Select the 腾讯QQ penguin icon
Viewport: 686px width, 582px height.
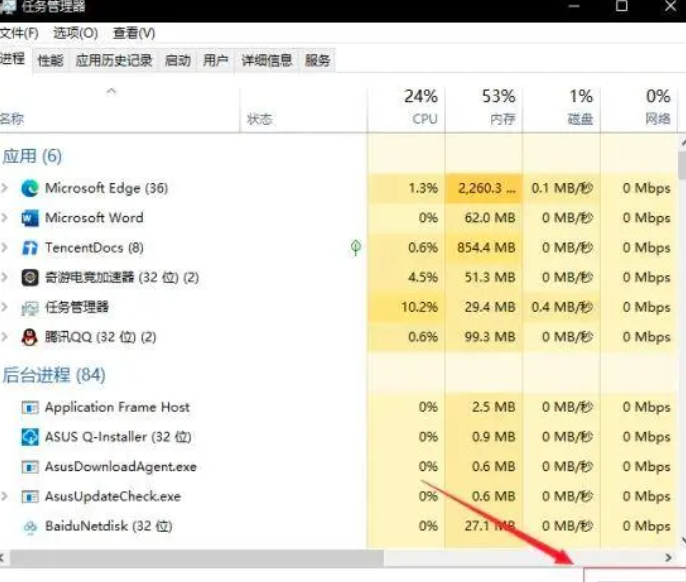29,337
